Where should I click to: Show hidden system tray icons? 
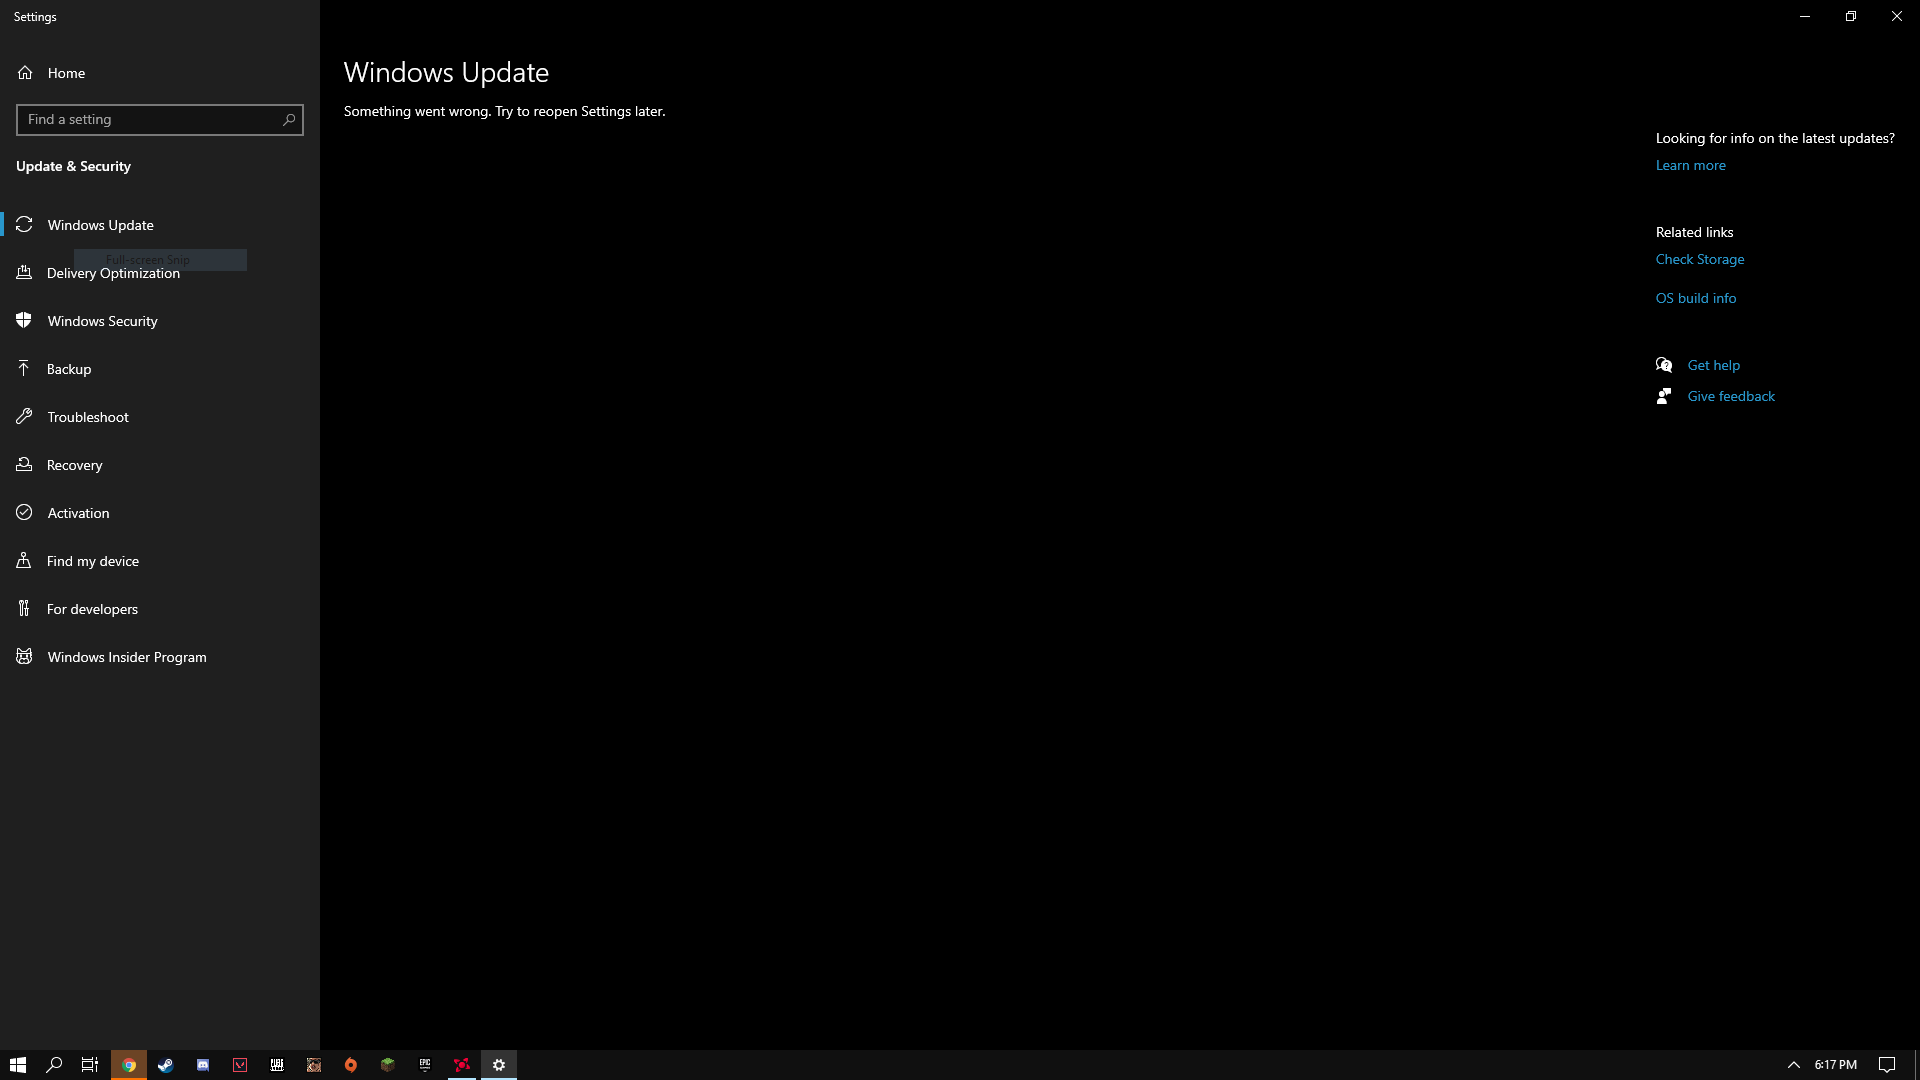click(1794, 1065)
